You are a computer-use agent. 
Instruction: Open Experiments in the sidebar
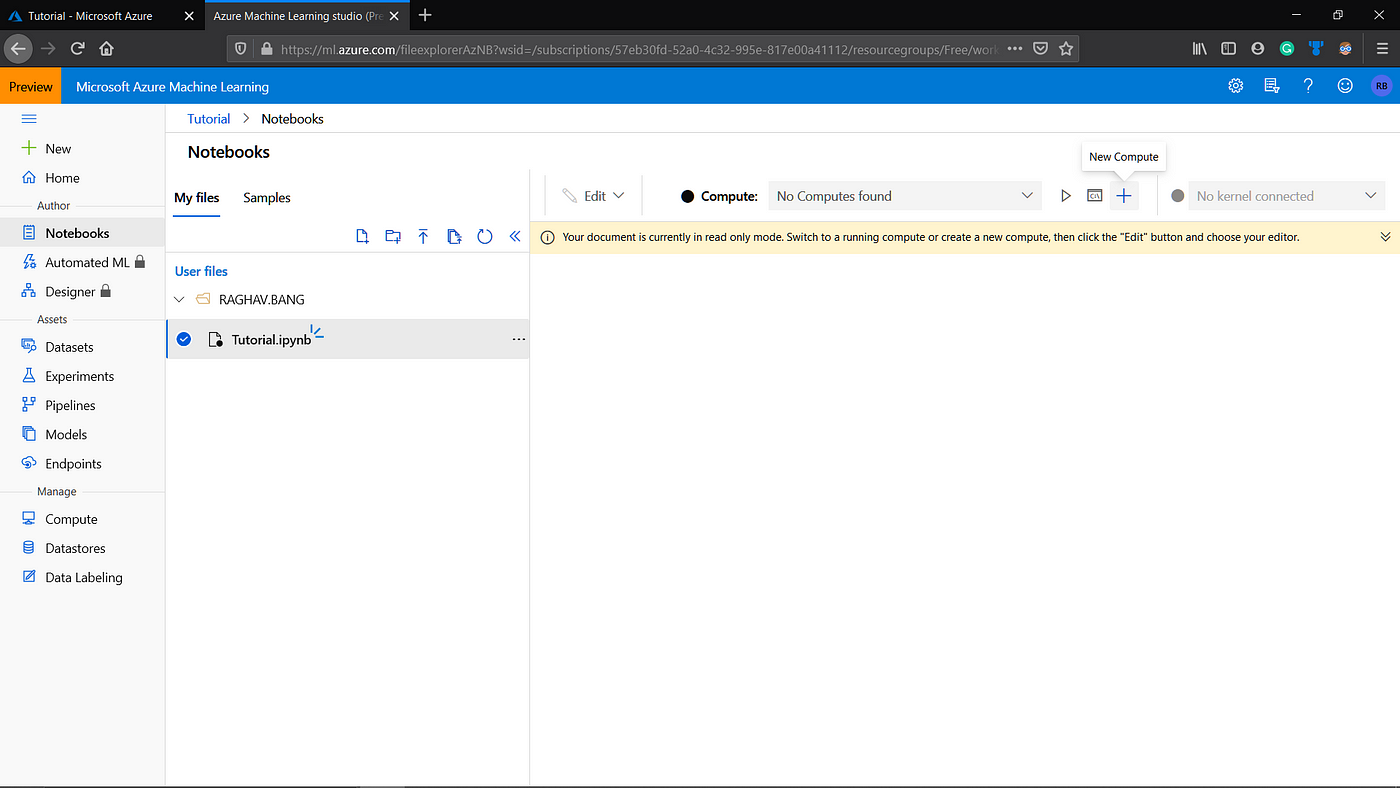82,376
